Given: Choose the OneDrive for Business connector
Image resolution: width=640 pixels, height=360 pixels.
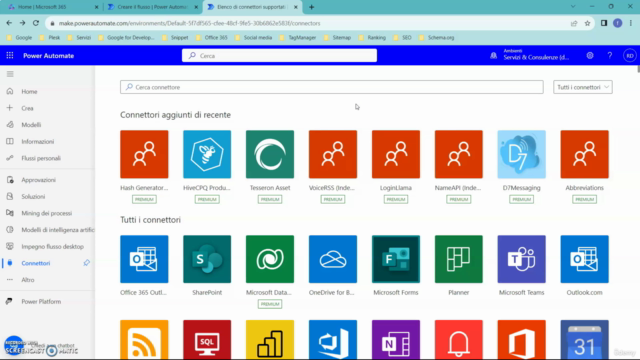Looking at the screenshot, I should (333, 259).
